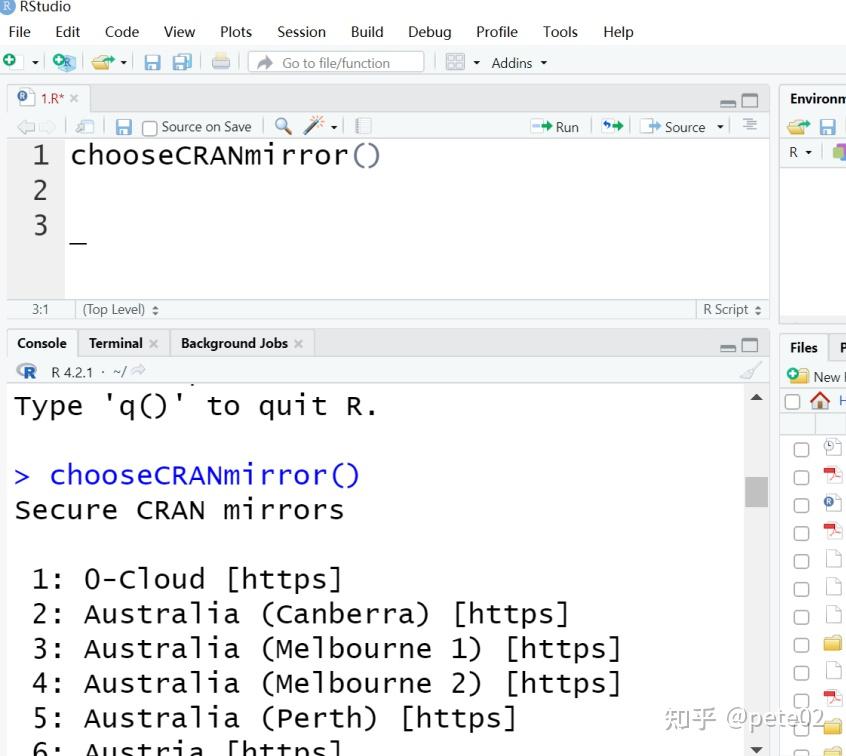Open the New File dropdown arrow

pos(35,63)
